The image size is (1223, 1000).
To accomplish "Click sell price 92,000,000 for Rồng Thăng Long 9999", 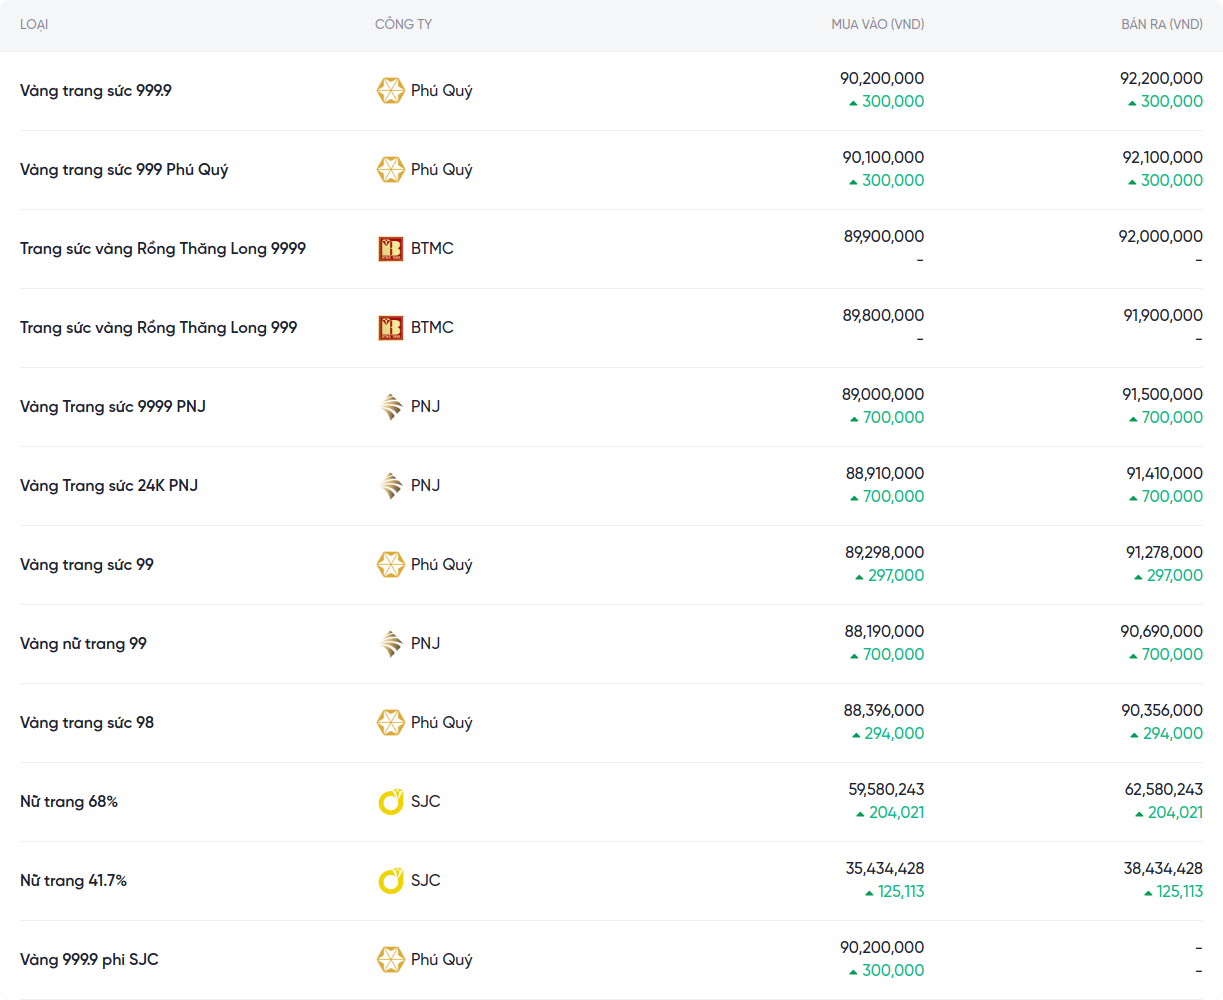I will 1160,237.
